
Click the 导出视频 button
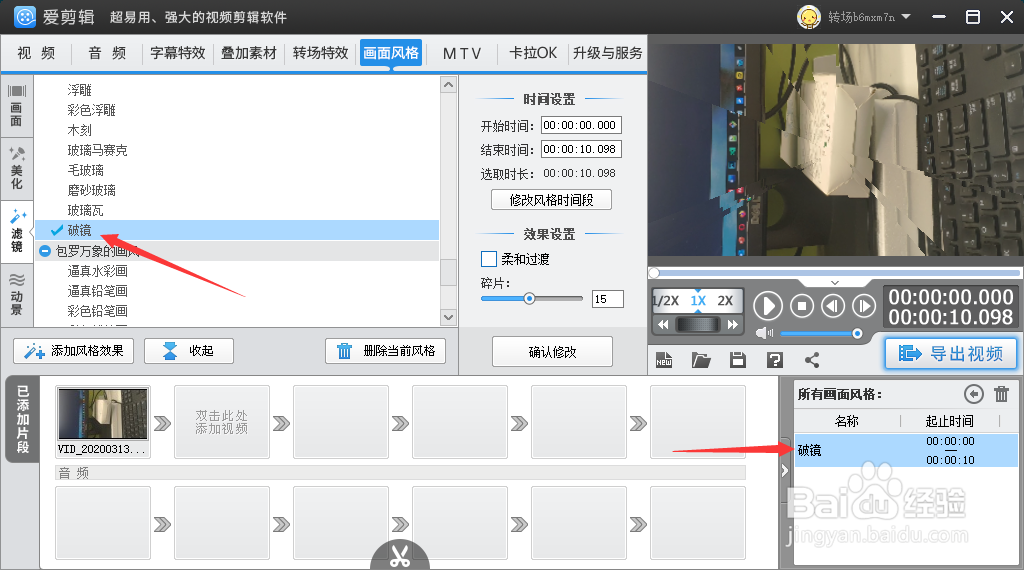tap(951, 353)
